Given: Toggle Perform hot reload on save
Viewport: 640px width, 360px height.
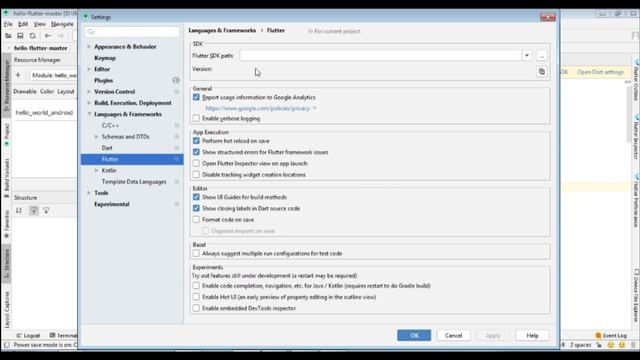Looking at the screenshot, I should point(196,141).
